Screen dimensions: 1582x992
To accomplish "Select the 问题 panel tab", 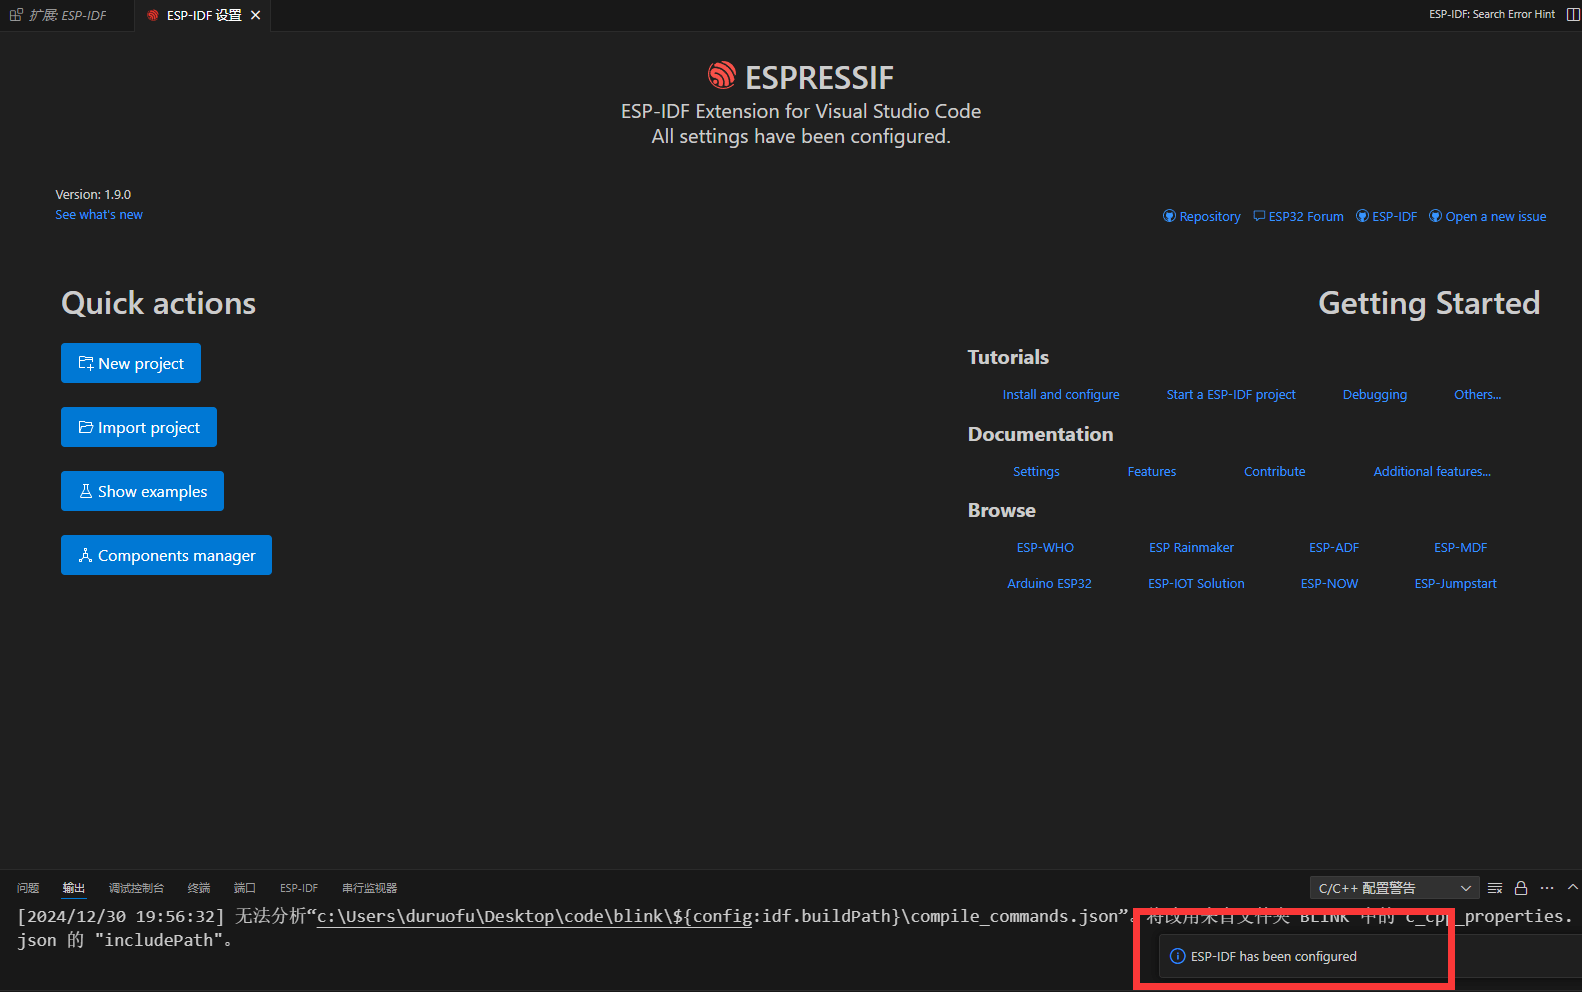I will click(x=28, y=888).
